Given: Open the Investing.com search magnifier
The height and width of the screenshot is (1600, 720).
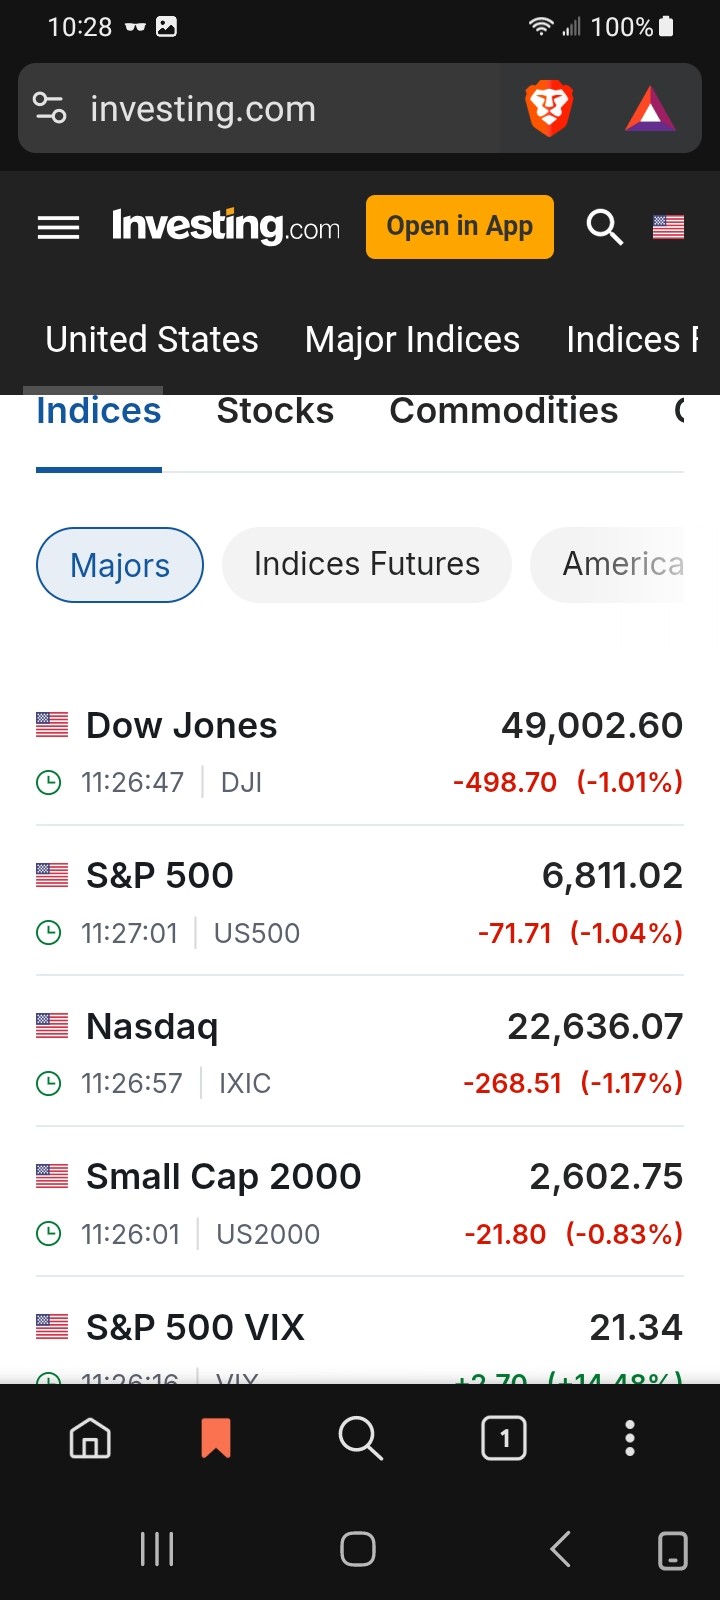Looking at the screenshot, I should click(604, 228).
